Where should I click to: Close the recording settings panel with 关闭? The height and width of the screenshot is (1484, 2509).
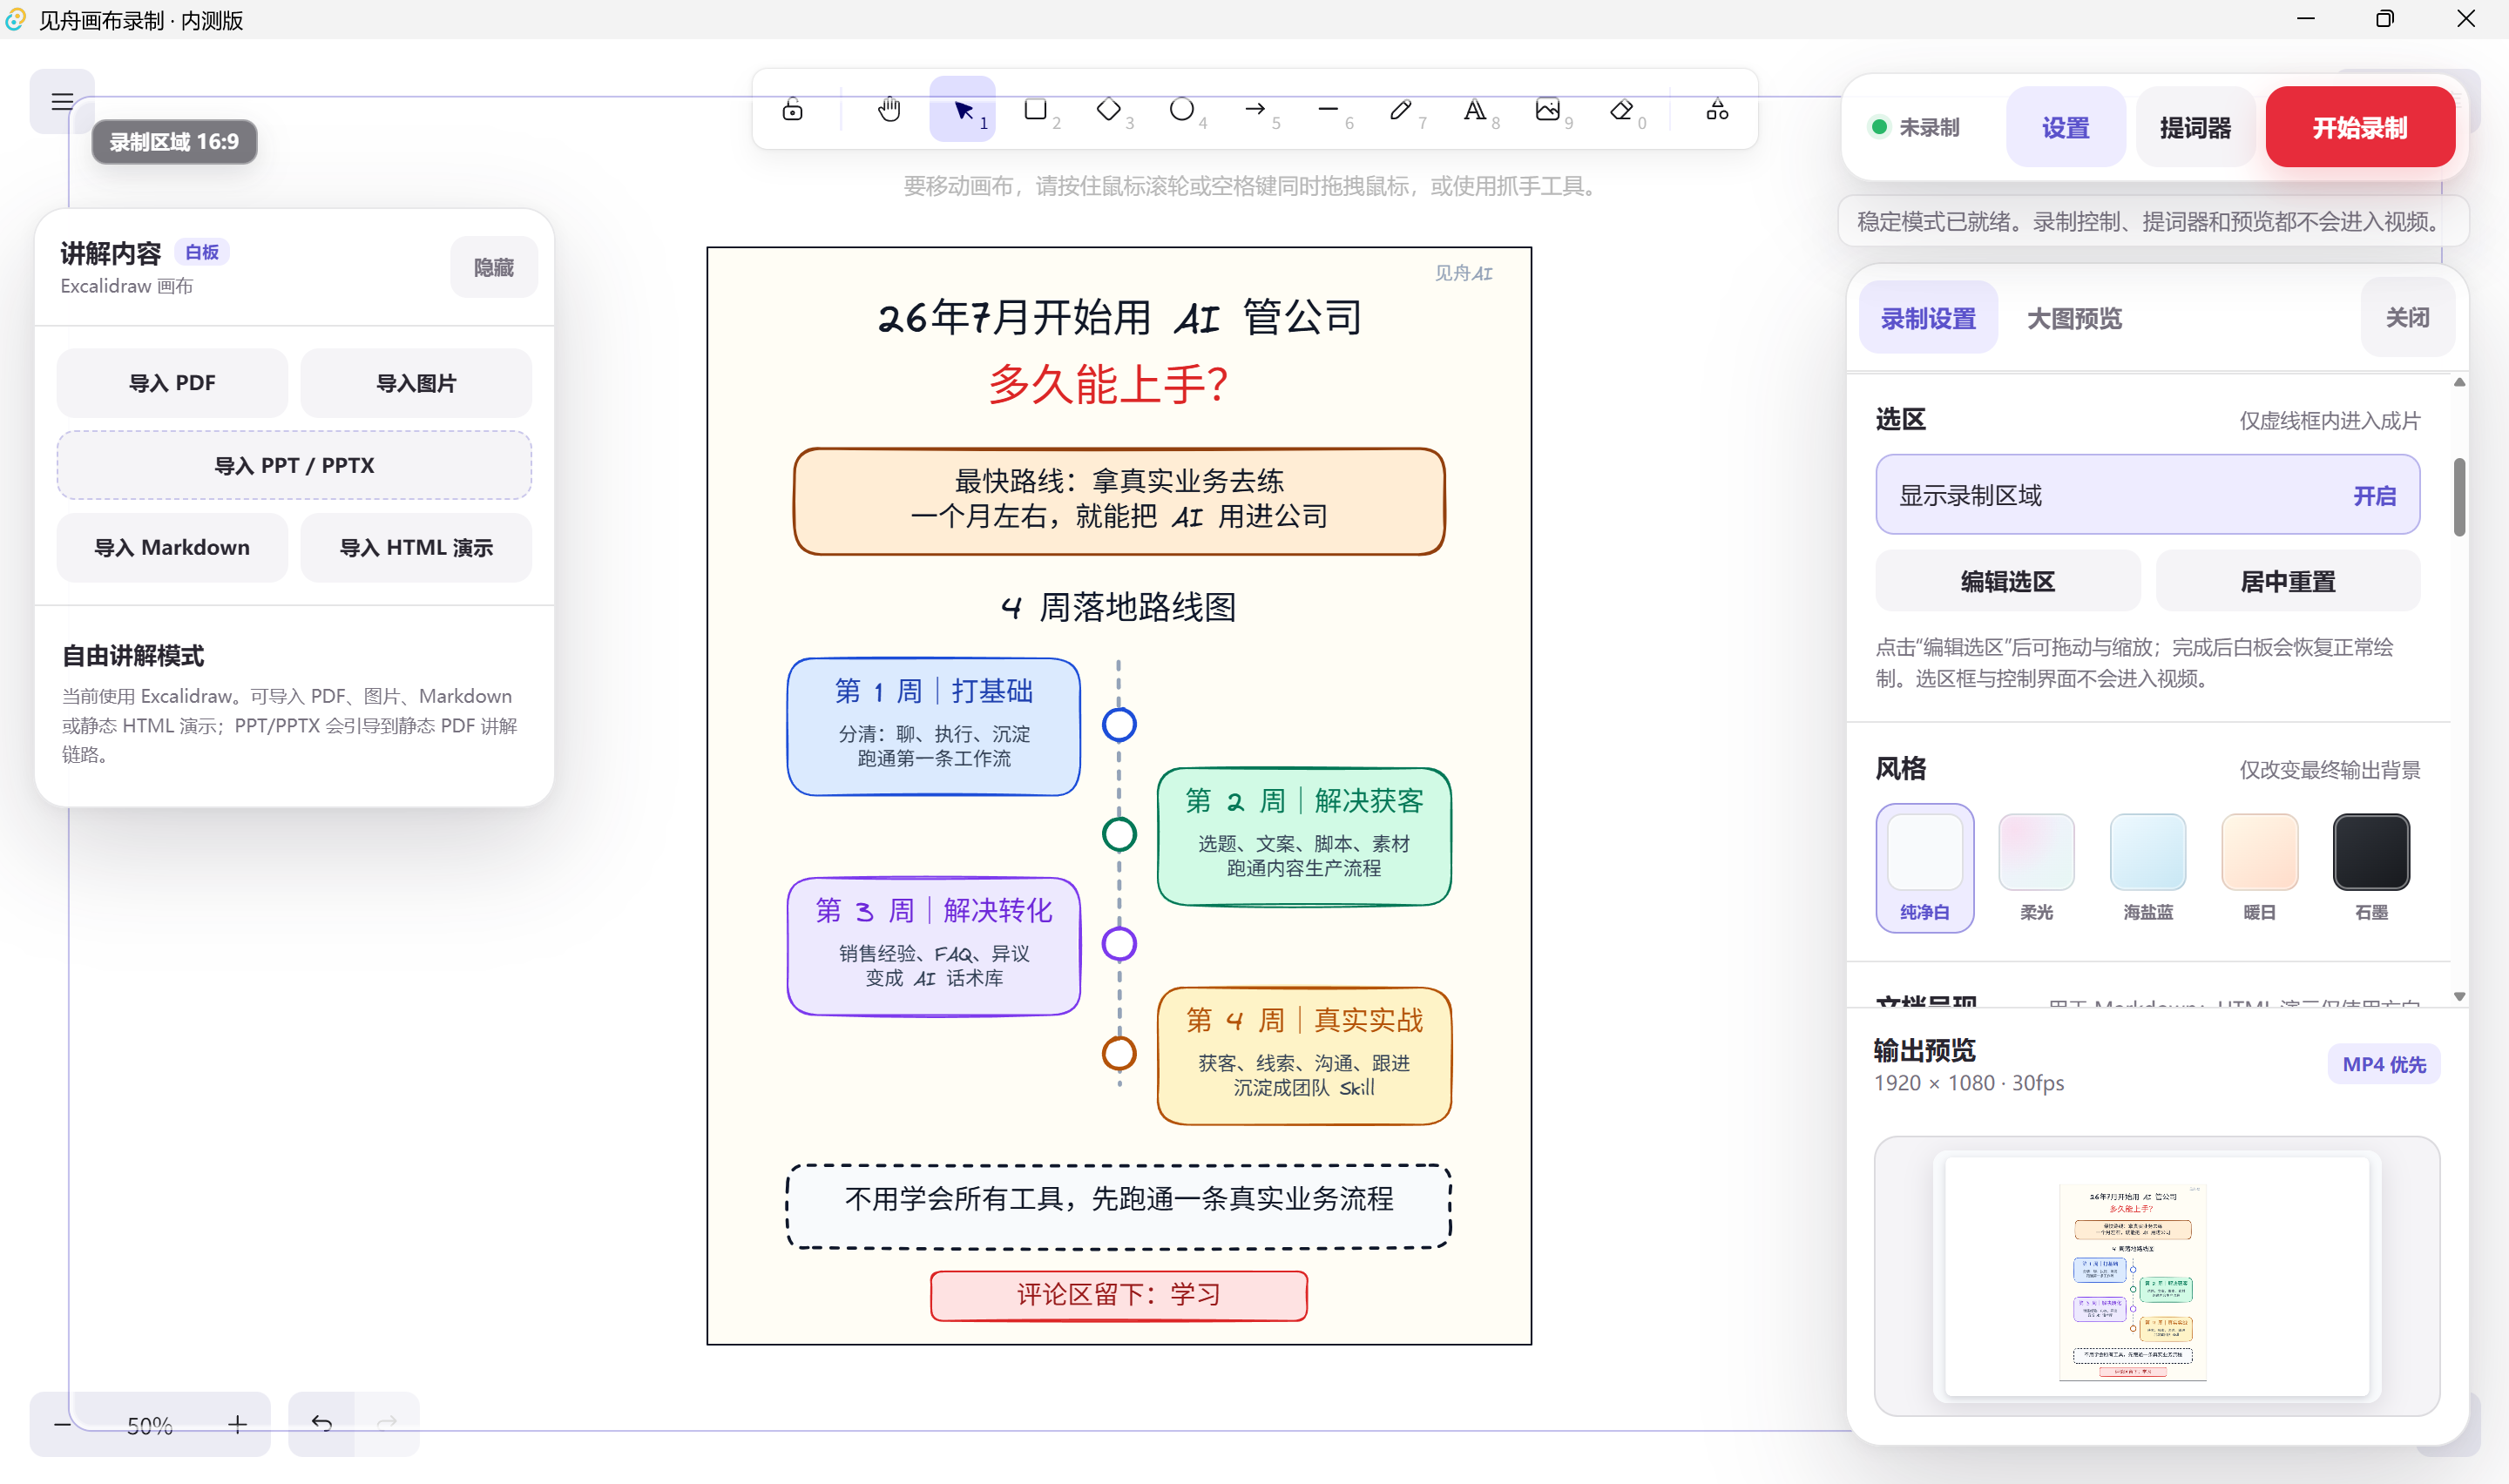pos(2407,318)
